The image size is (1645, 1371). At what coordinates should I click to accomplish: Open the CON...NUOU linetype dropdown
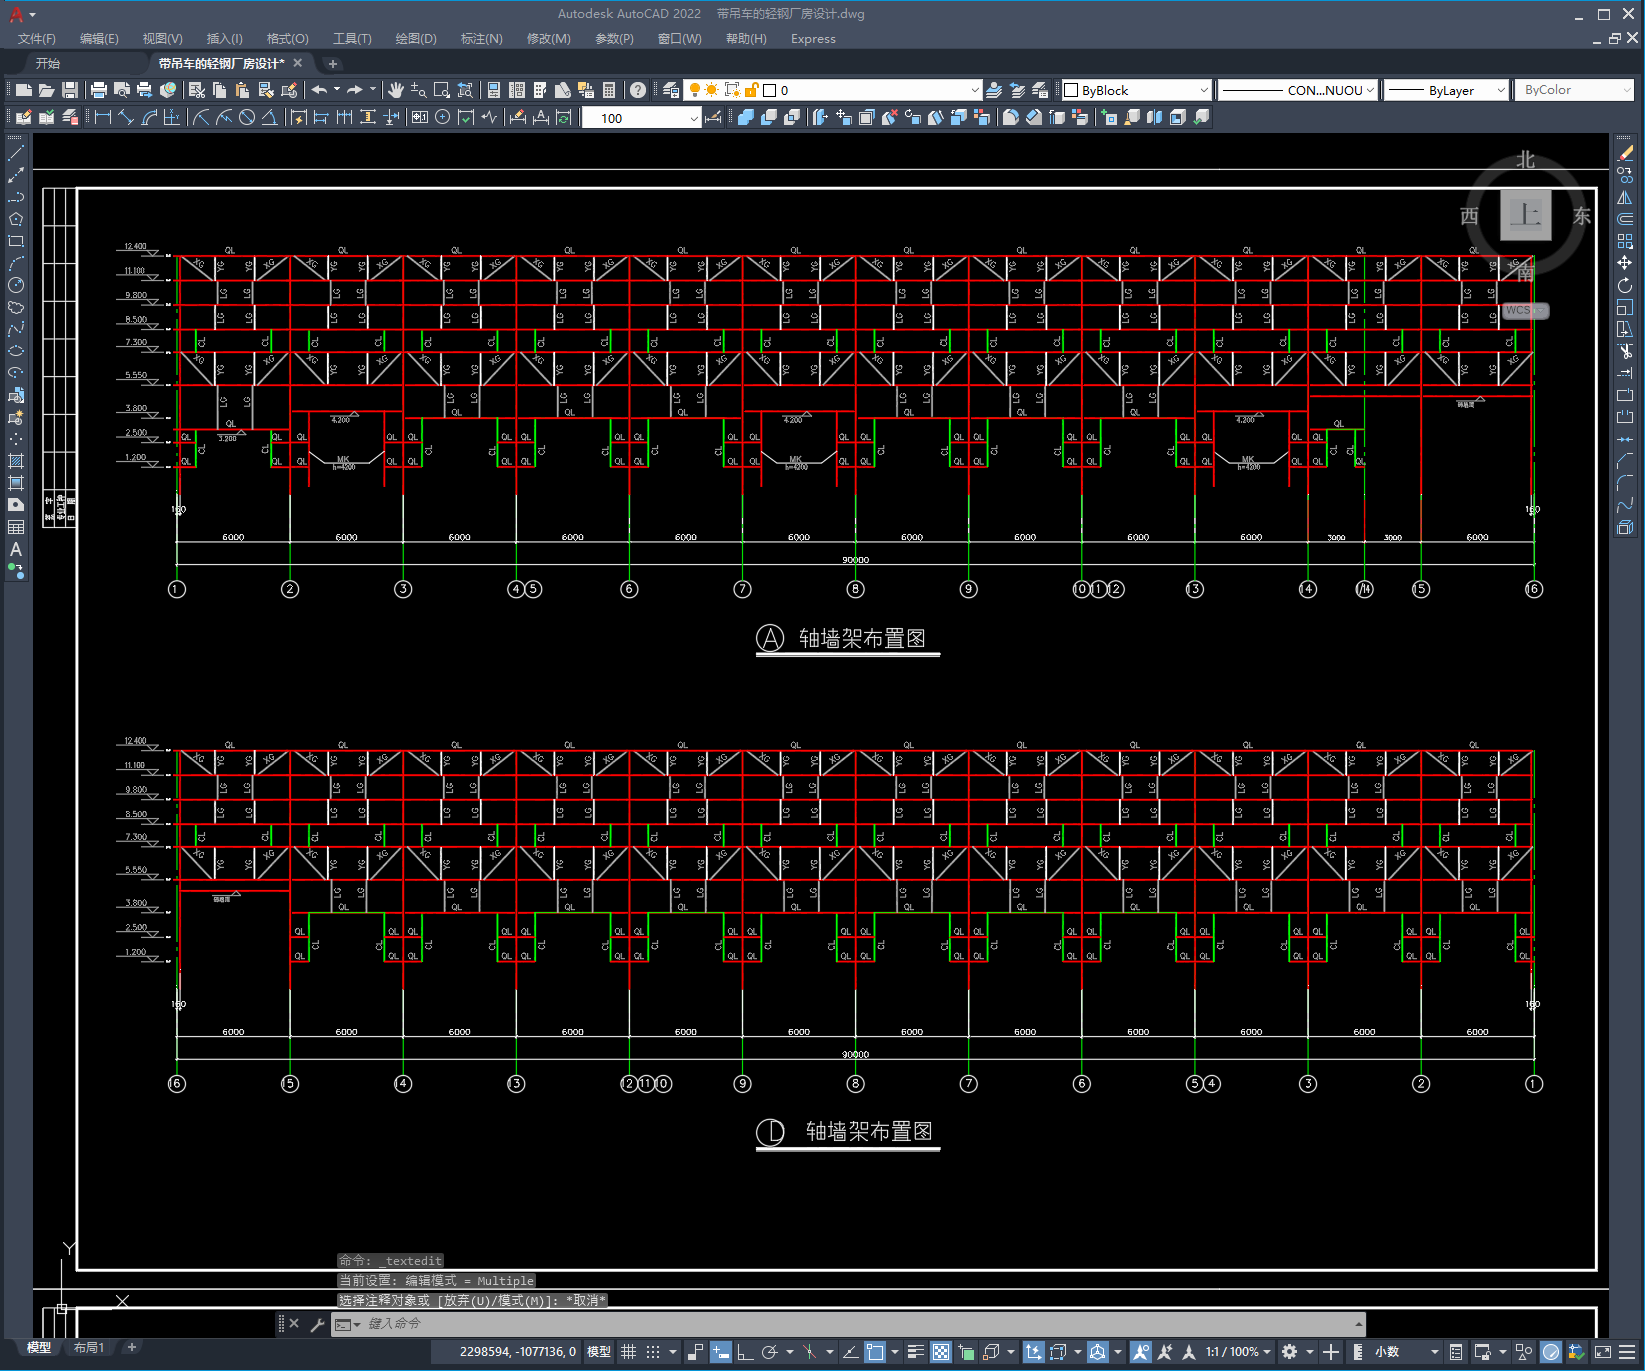(x=1298, y=90)
